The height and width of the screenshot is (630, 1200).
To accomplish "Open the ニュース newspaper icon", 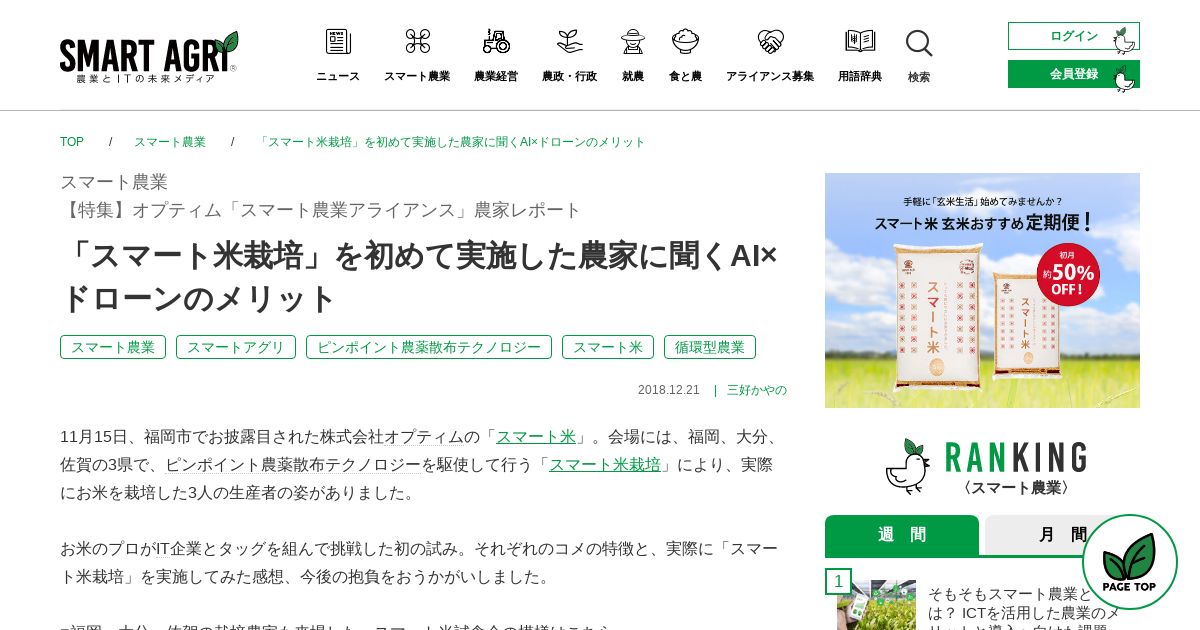I will tap(338, 41).
